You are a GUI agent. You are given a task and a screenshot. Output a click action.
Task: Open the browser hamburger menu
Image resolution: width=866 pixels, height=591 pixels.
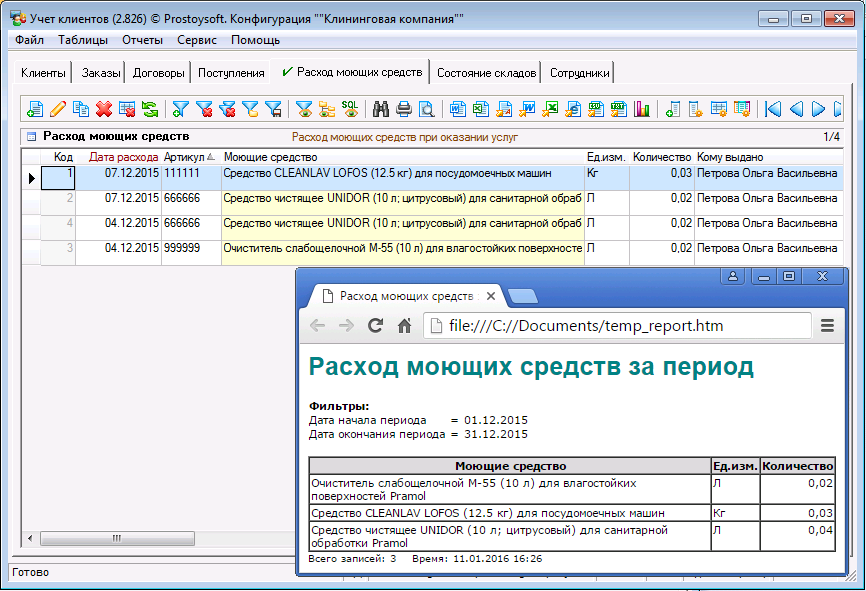tap(827, 326)
